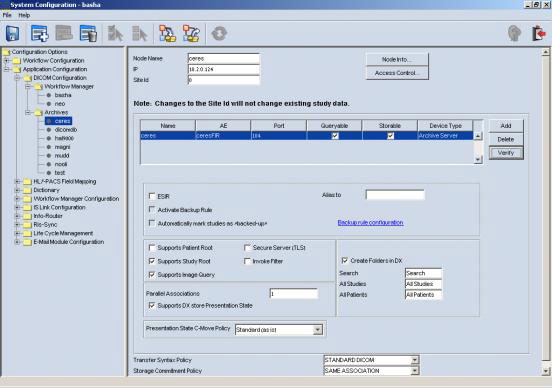Click the greyed help icon near exit
This screenshot has height=388, width=552.
point(514,33)
